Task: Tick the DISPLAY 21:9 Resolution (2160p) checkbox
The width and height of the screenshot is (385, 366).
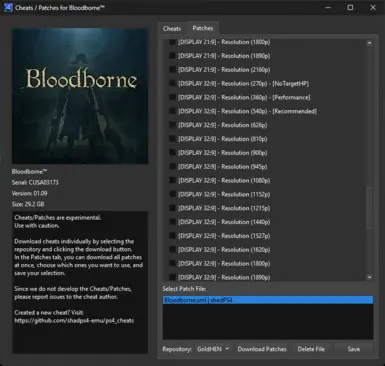Action: [x=172, y=70]
